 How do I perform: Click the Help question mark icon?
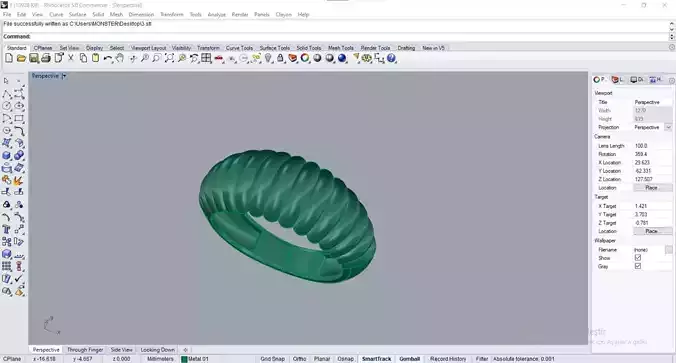pyautogui.click(x=391, y=58)
